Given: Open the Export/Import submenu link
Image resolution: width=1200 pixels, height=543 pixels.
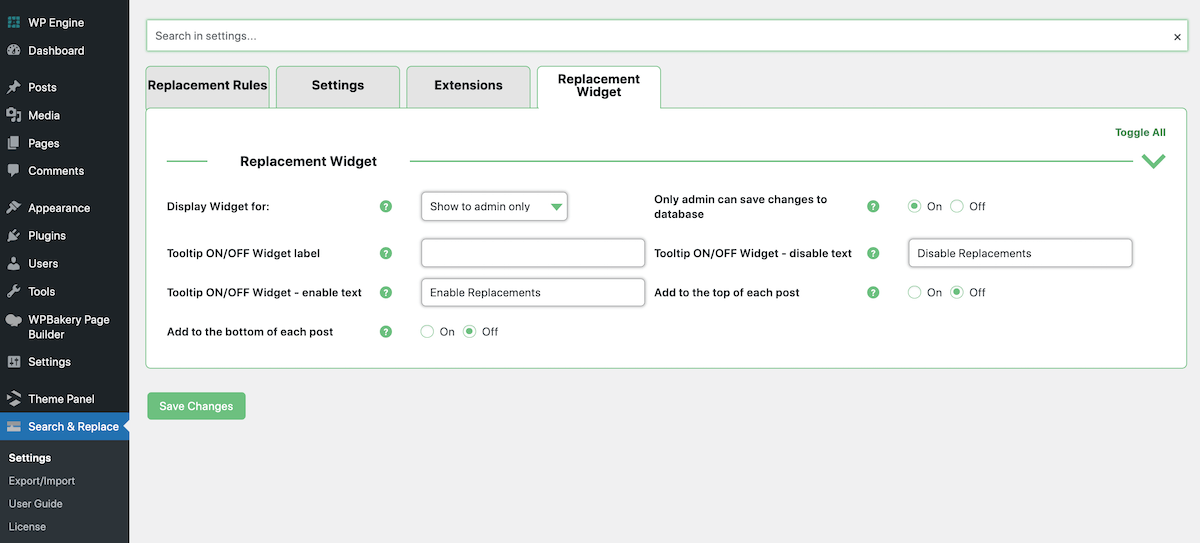Looking at the screenshot, I should [x=42, y=481].
